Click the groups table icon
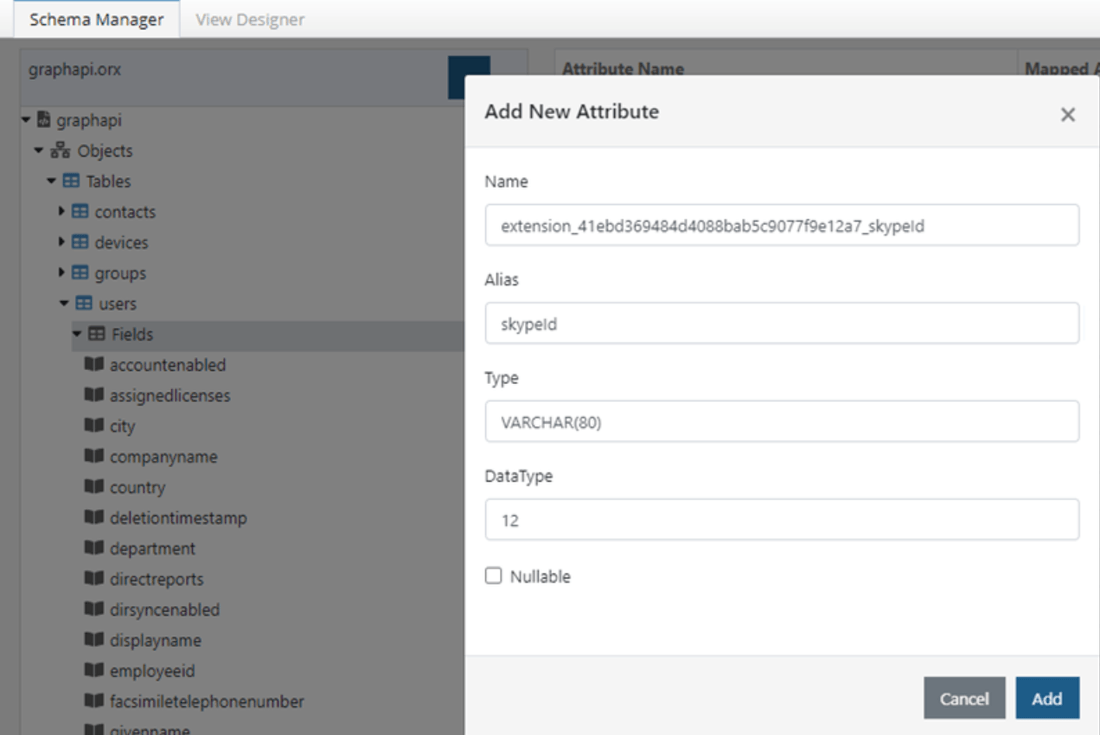 tap(80, 272)
